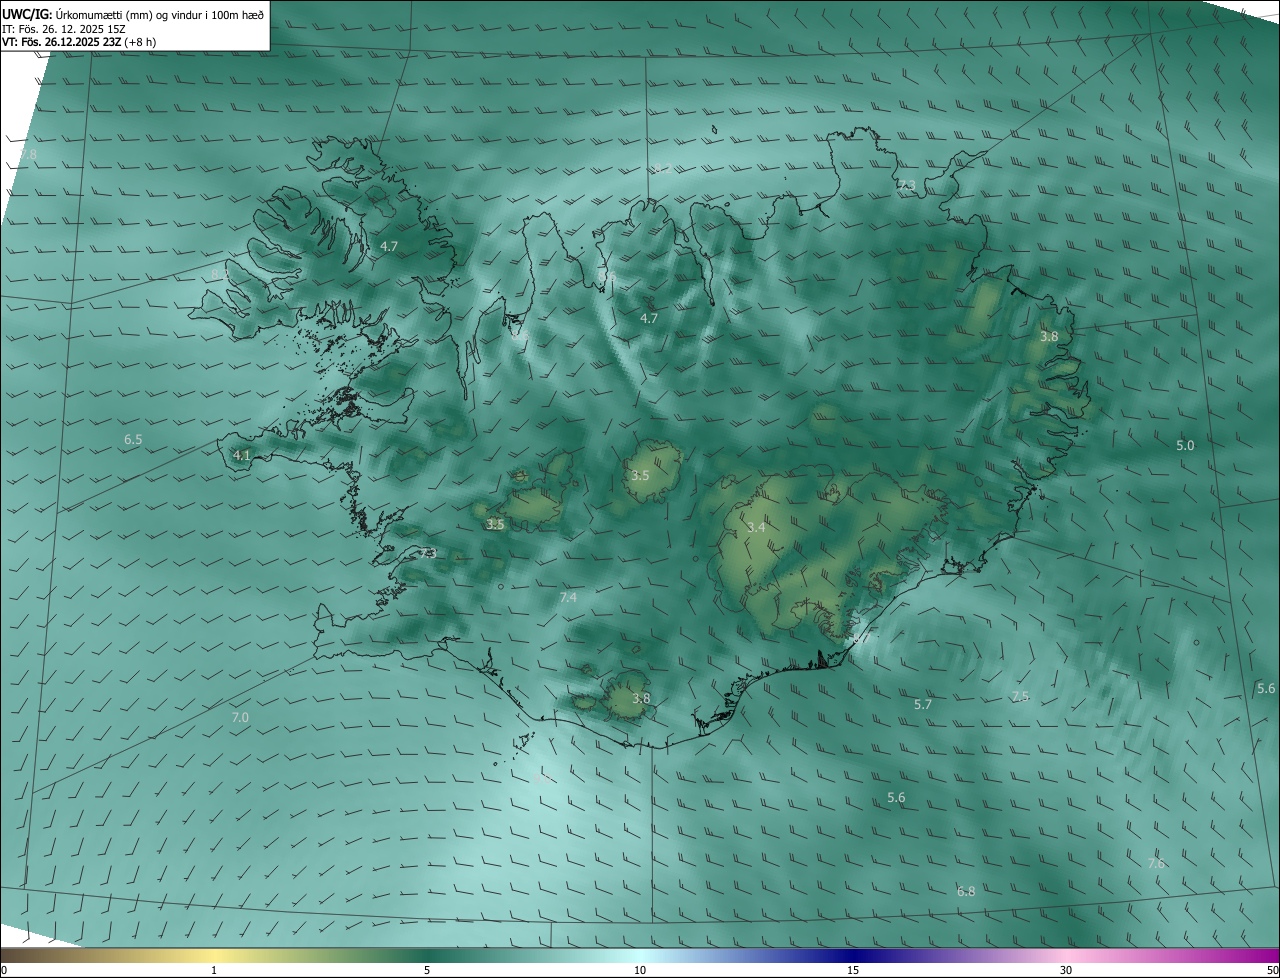Viewport: 1280px width, 978px height.
Task: Click the 7.8 value near the northwest edge
Action: pyautogui.click(x=28, y=154)
